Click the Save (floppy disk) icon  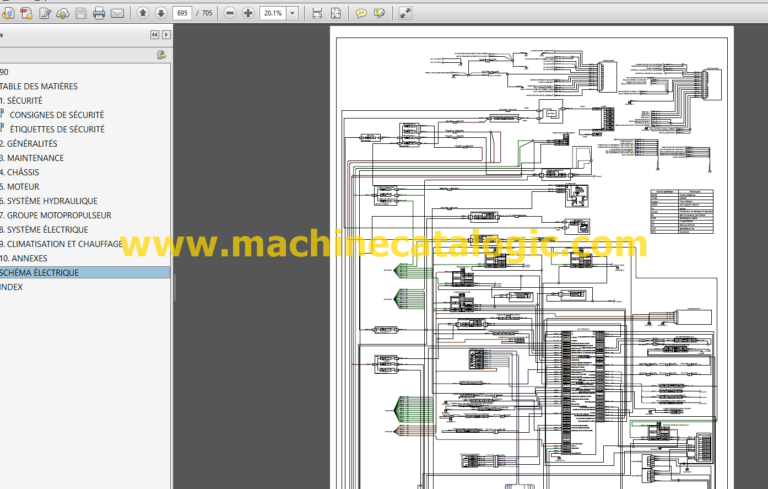(x=81, y=13)
